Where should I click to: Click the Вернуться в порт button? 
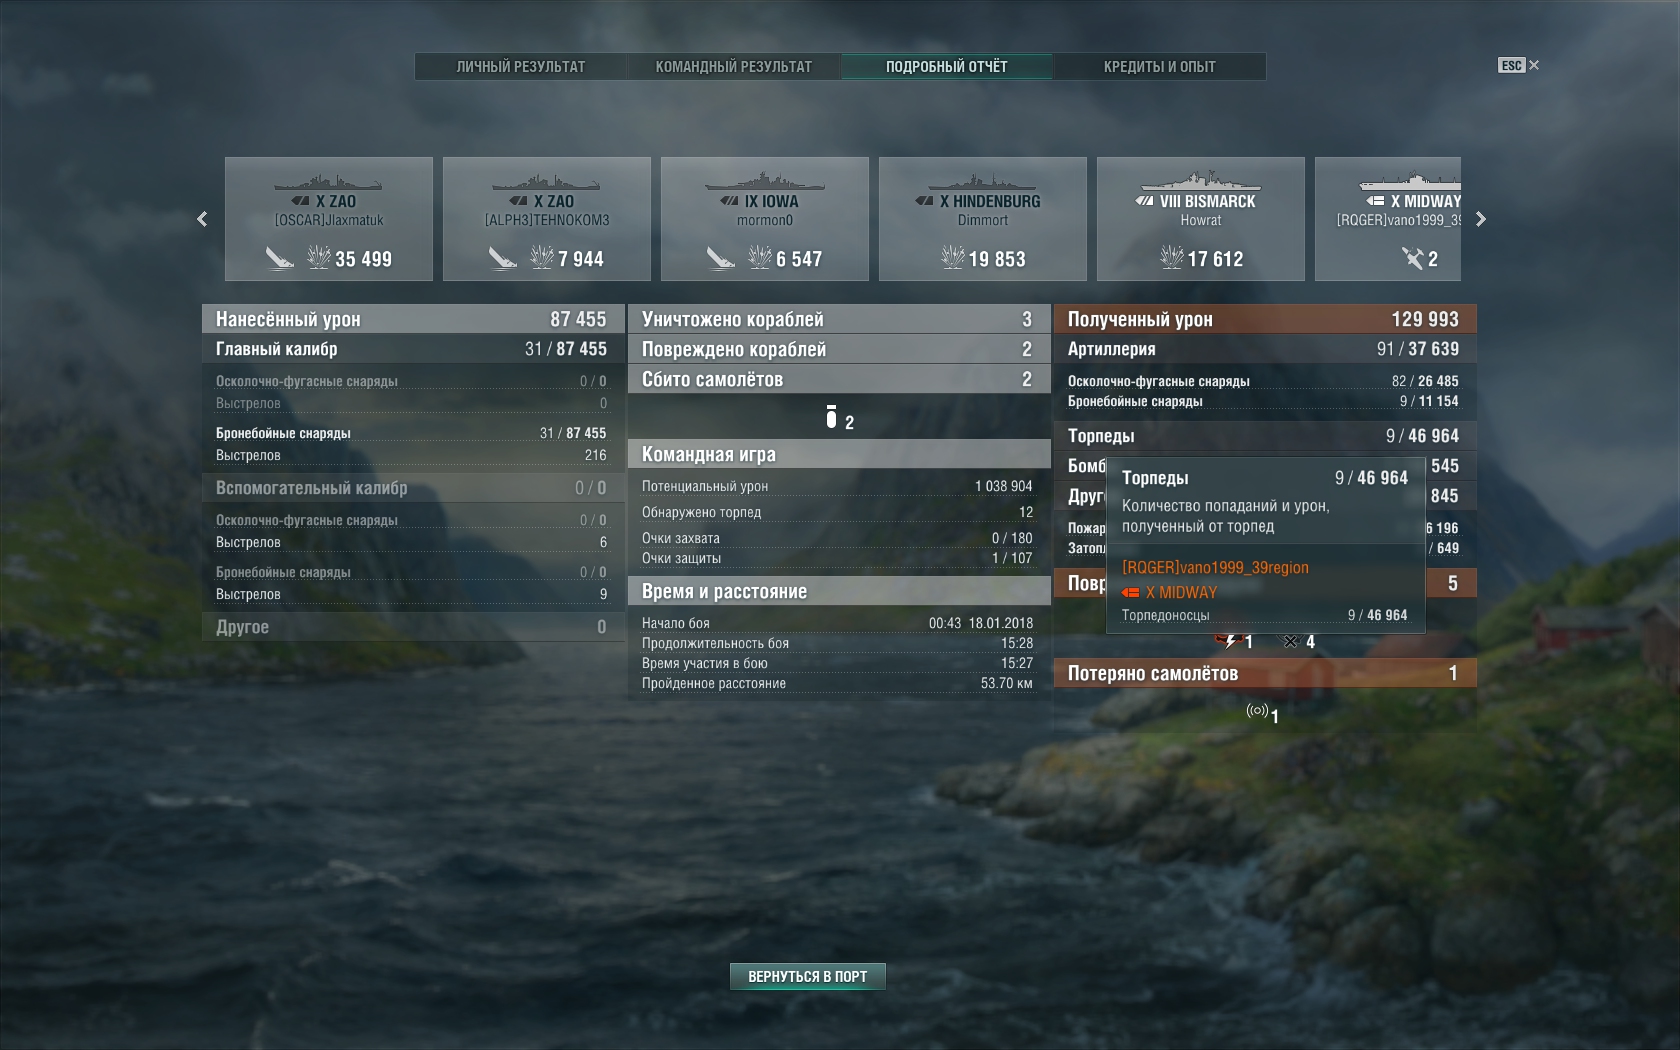808,976
